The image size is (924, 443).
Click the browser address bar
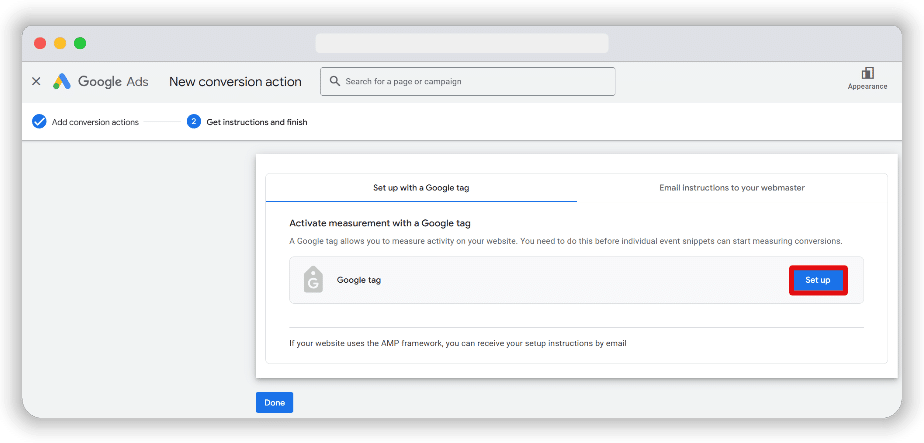click(x=462, y=43)
